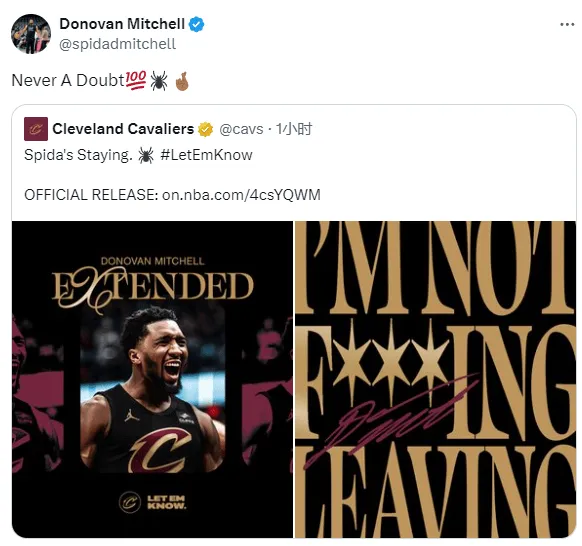Click the Cleveland Cavaliers account name
Image resolution: width=582 pixels, height=546 pixels.
pos(123,129)
